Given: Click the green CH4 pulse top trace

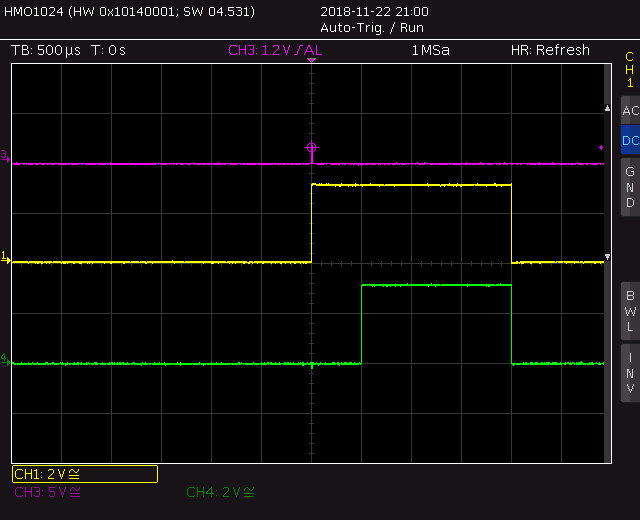Looking at the screenshot, I should click(x=436, y=285).
